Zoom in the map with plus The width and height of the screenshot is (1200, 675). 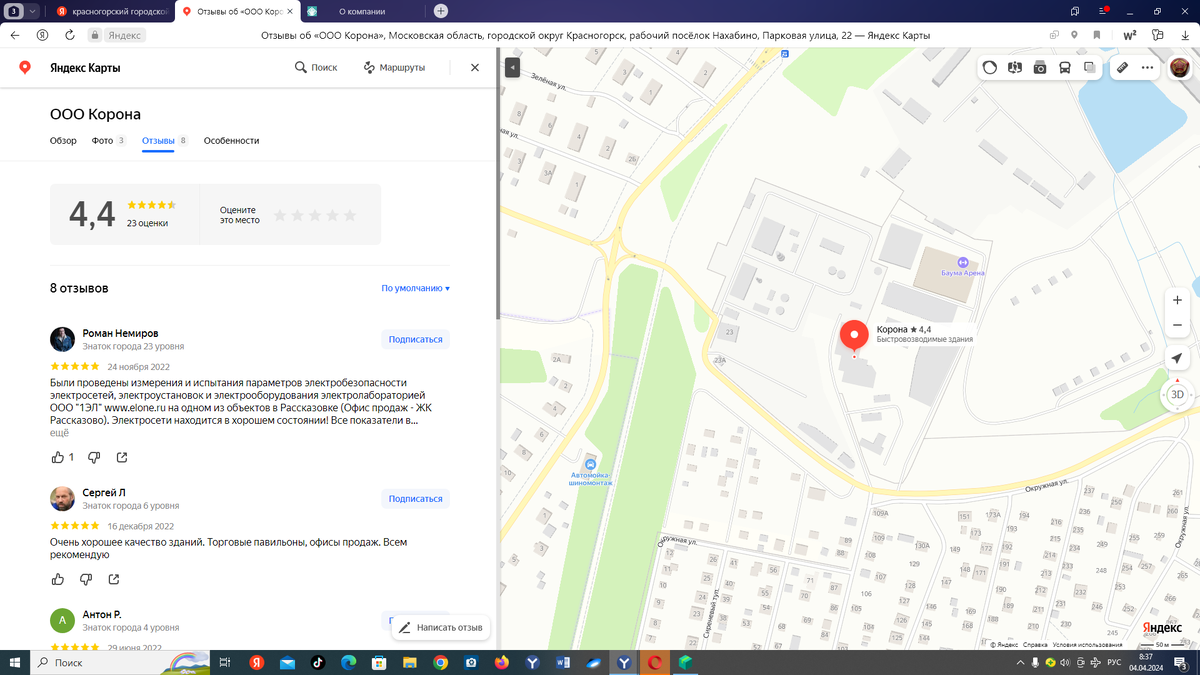pos(1178,300)
